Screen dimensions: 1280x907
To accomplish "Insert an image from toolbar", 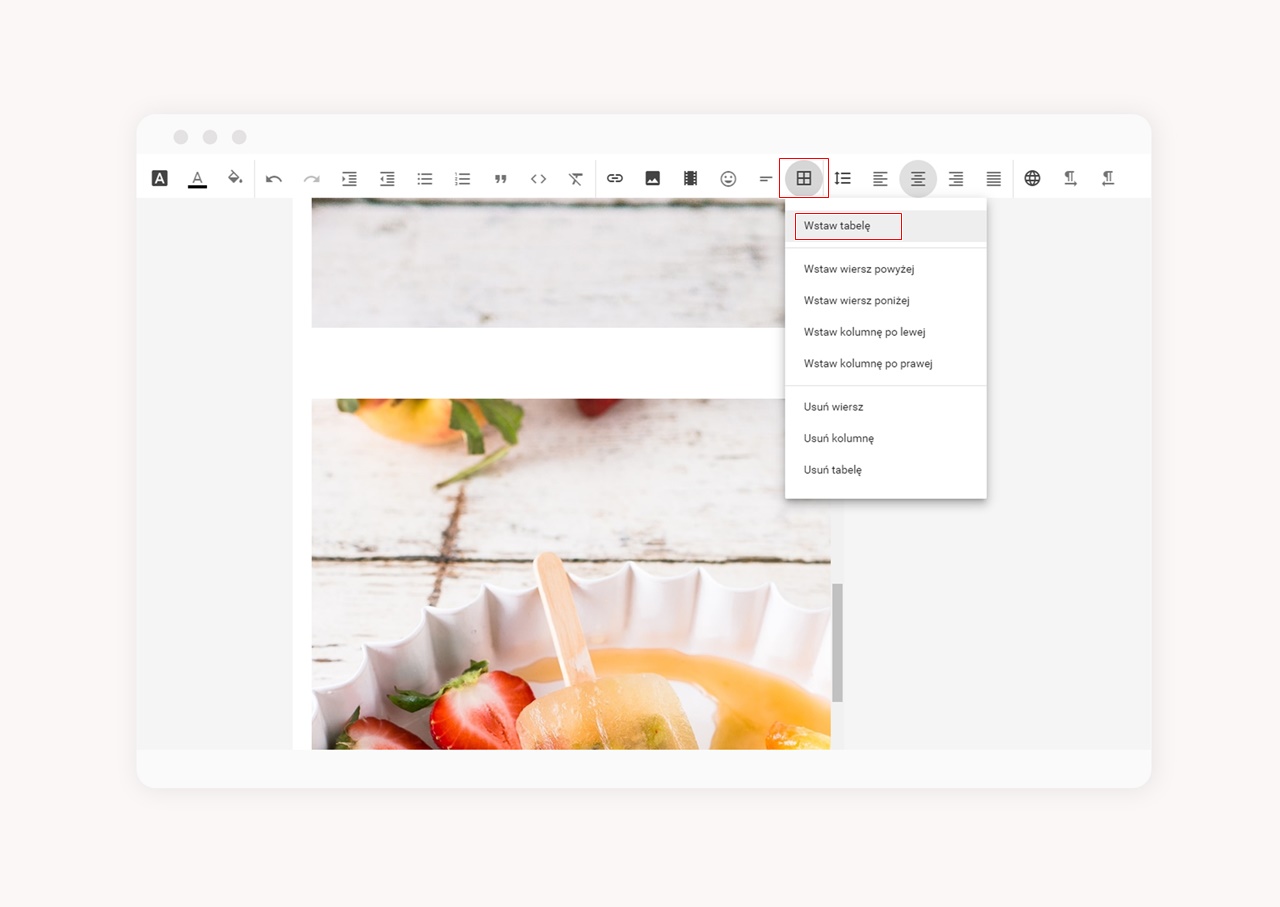I will tap(652, 179).
